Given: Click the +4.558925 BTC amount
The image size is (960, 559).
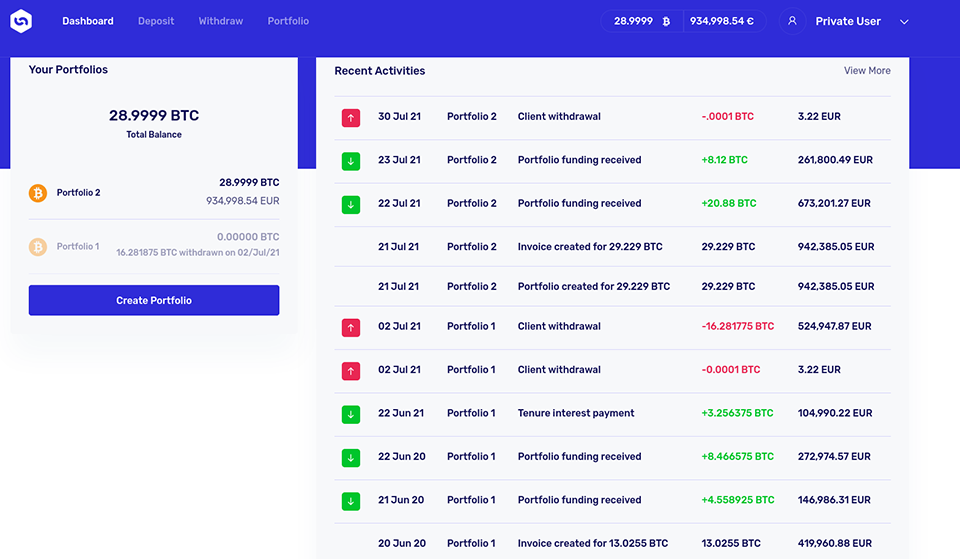Looking at the screenshot, I should 738,500.
